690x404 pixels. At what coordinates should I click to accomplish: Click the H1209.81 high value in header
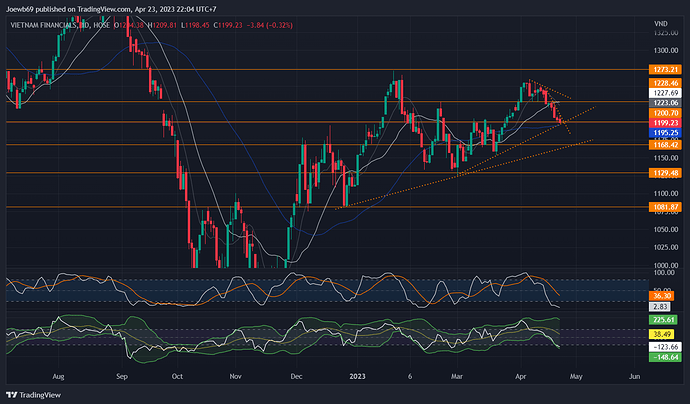click(162, 26)
